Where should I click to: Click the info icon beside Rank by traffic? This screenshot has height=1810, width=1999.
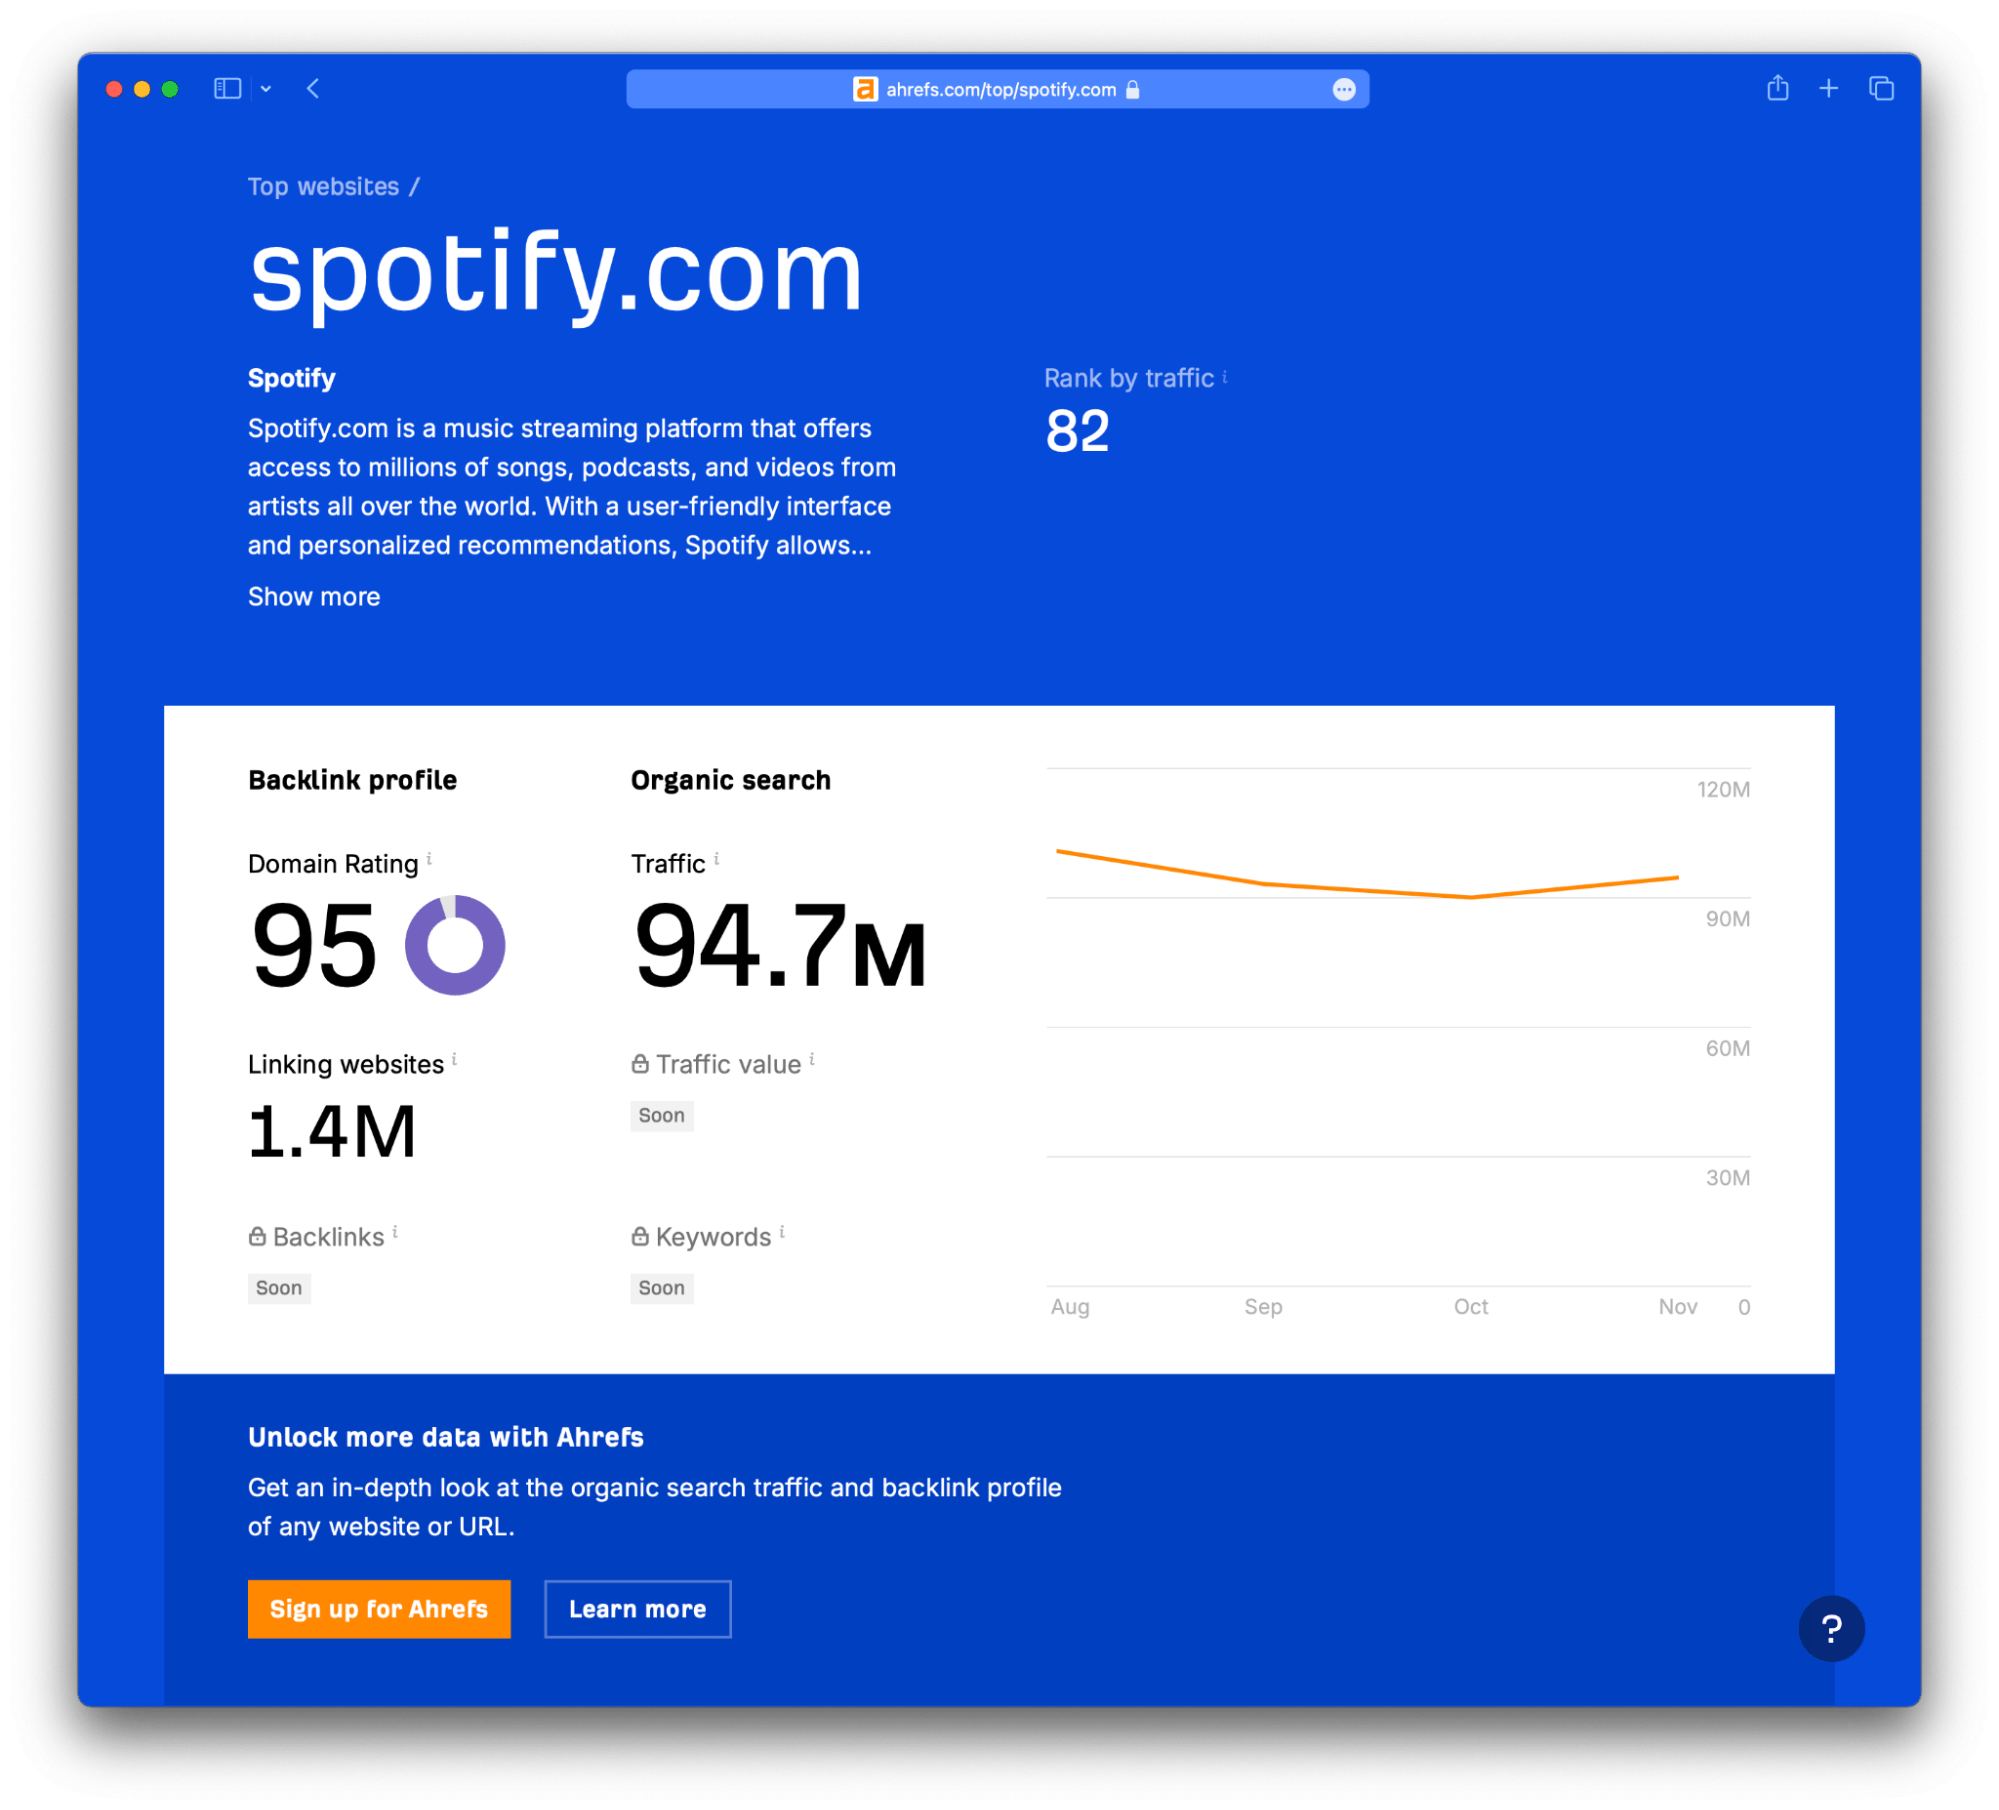(1224, 377)
